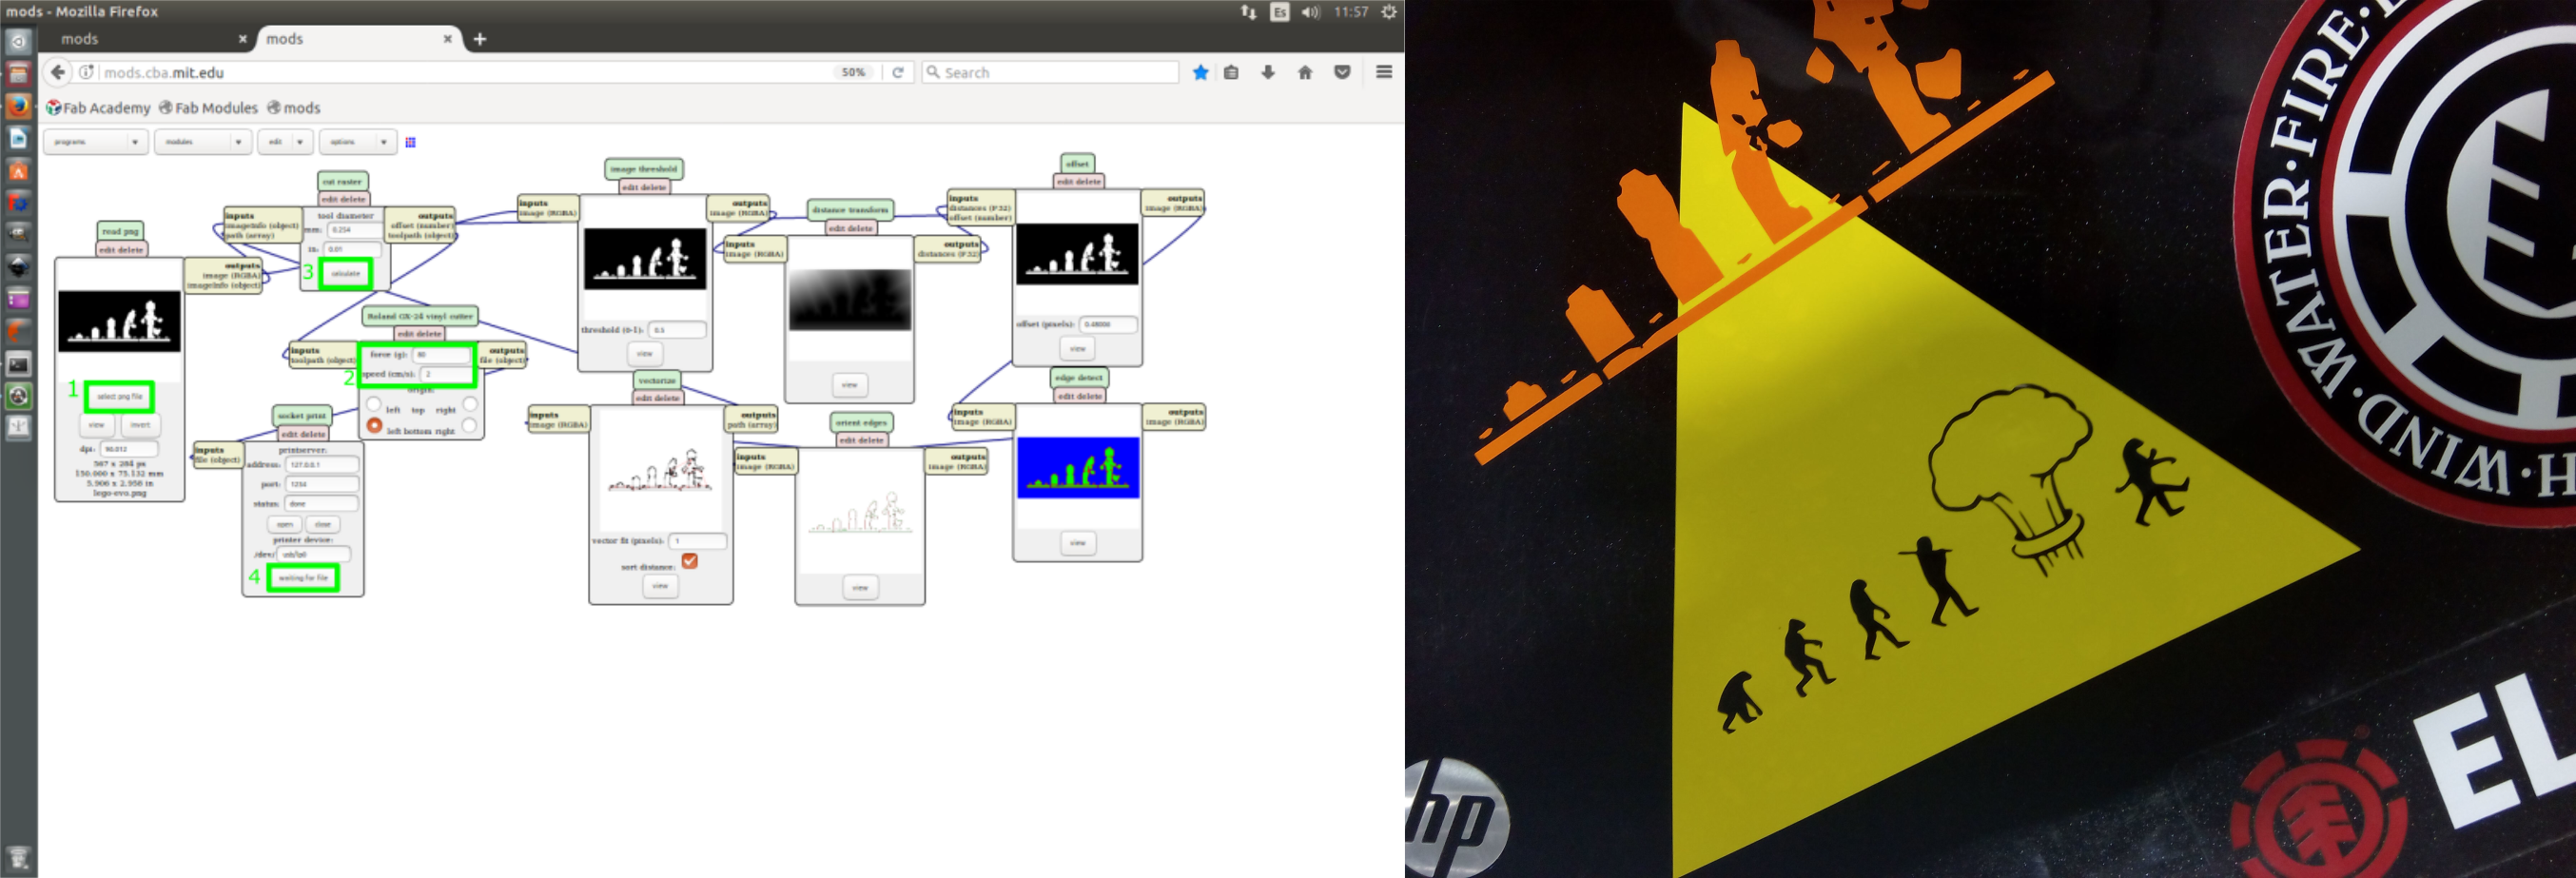Image resolution: width=2576 pixels, height=878 pixels.
Task: Close the first mods tab
Action: [242, 39]
